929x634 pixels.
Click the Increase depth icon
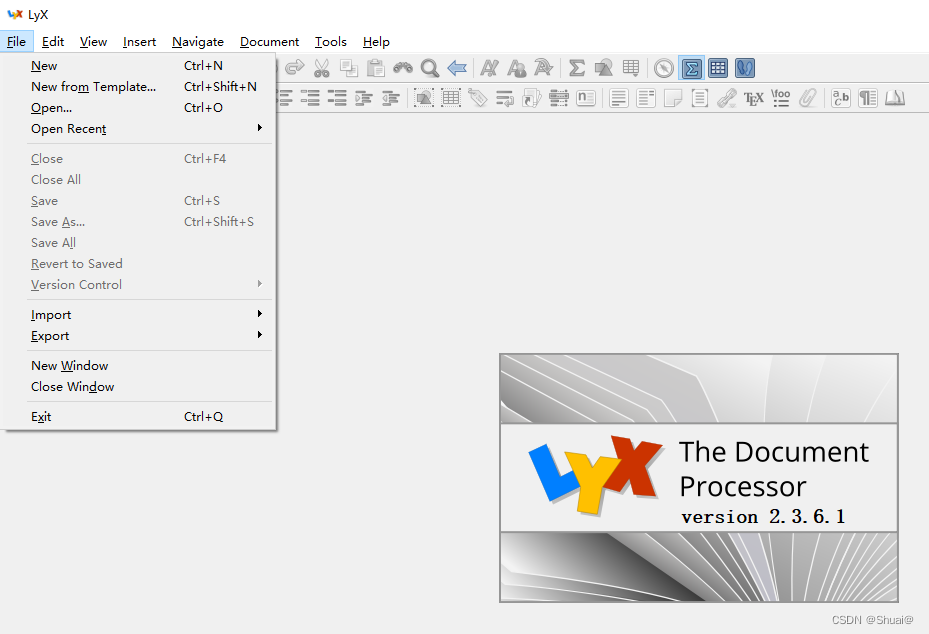click(364, 98)
